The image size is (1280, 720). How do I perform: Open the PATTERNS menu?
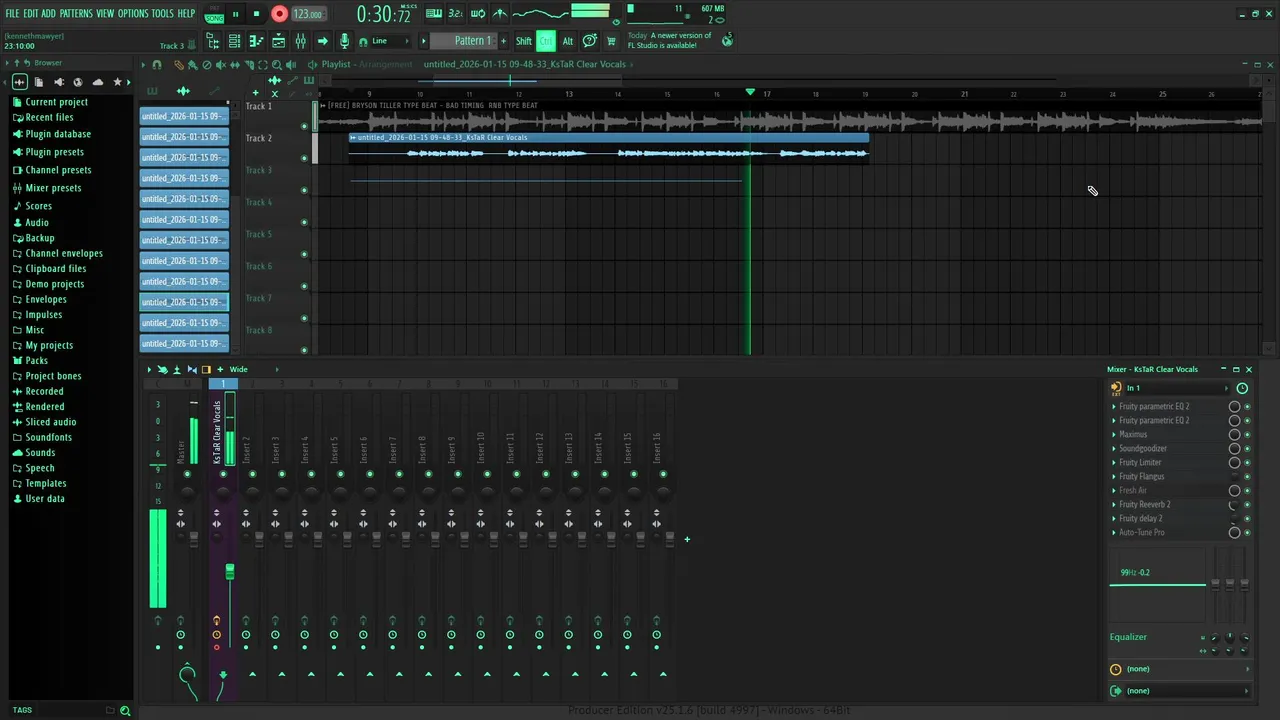point(76,14)
